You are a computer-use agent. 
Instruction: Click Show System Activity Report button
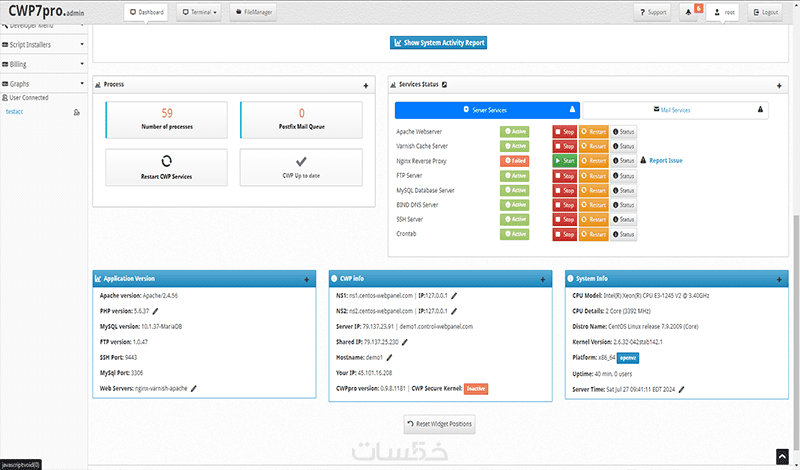coord(438,43)
